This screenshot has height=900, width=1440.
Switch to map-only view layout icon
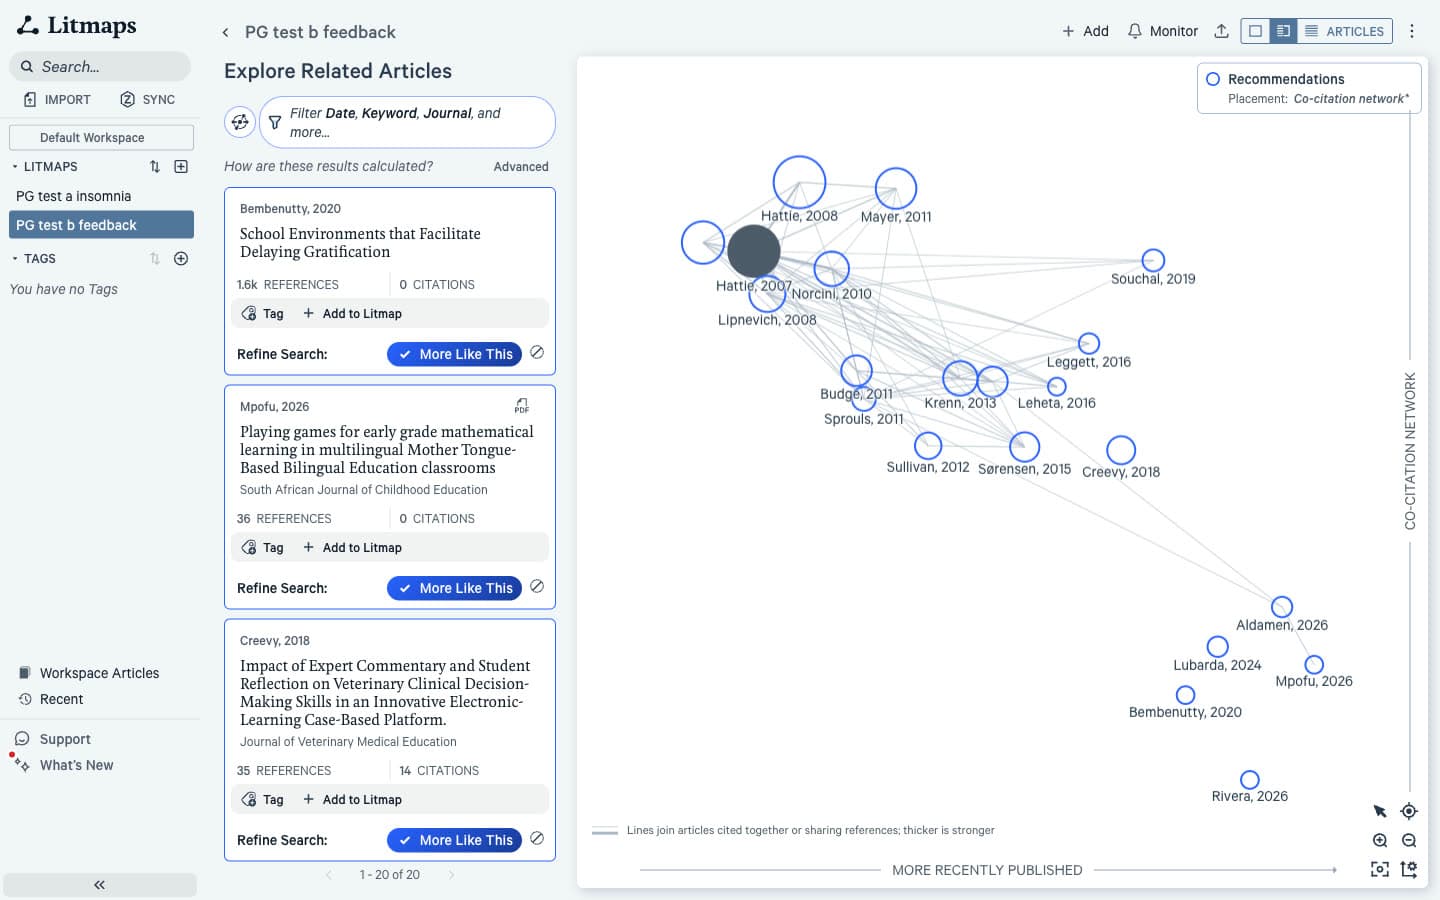click(1256, 31)
